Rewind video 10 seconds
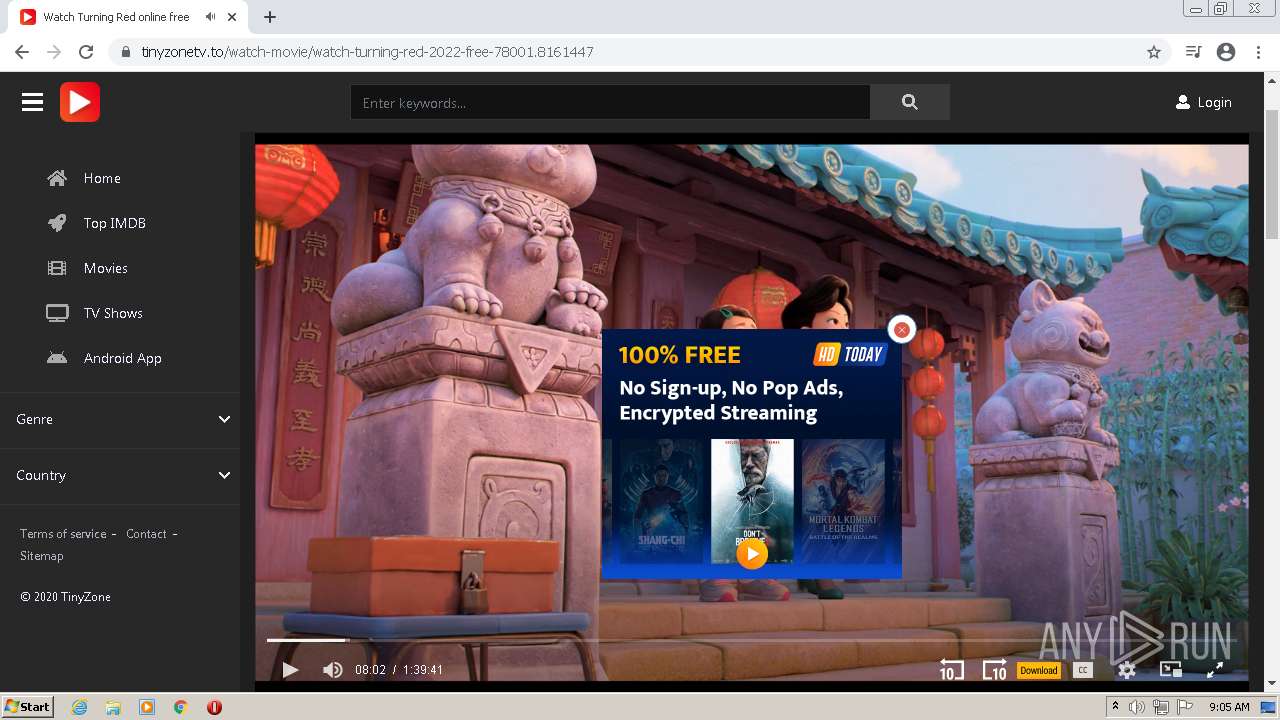The image size is (1280, 720). click(951, 670)
